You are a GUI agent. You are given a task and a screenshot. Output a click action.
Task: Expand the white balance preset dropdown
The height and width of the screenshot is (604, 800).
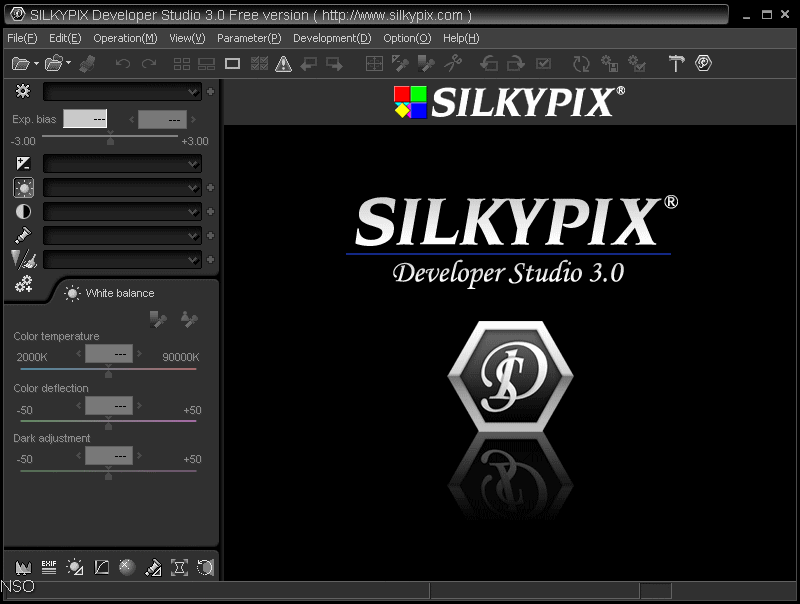(x=122, y=188)
